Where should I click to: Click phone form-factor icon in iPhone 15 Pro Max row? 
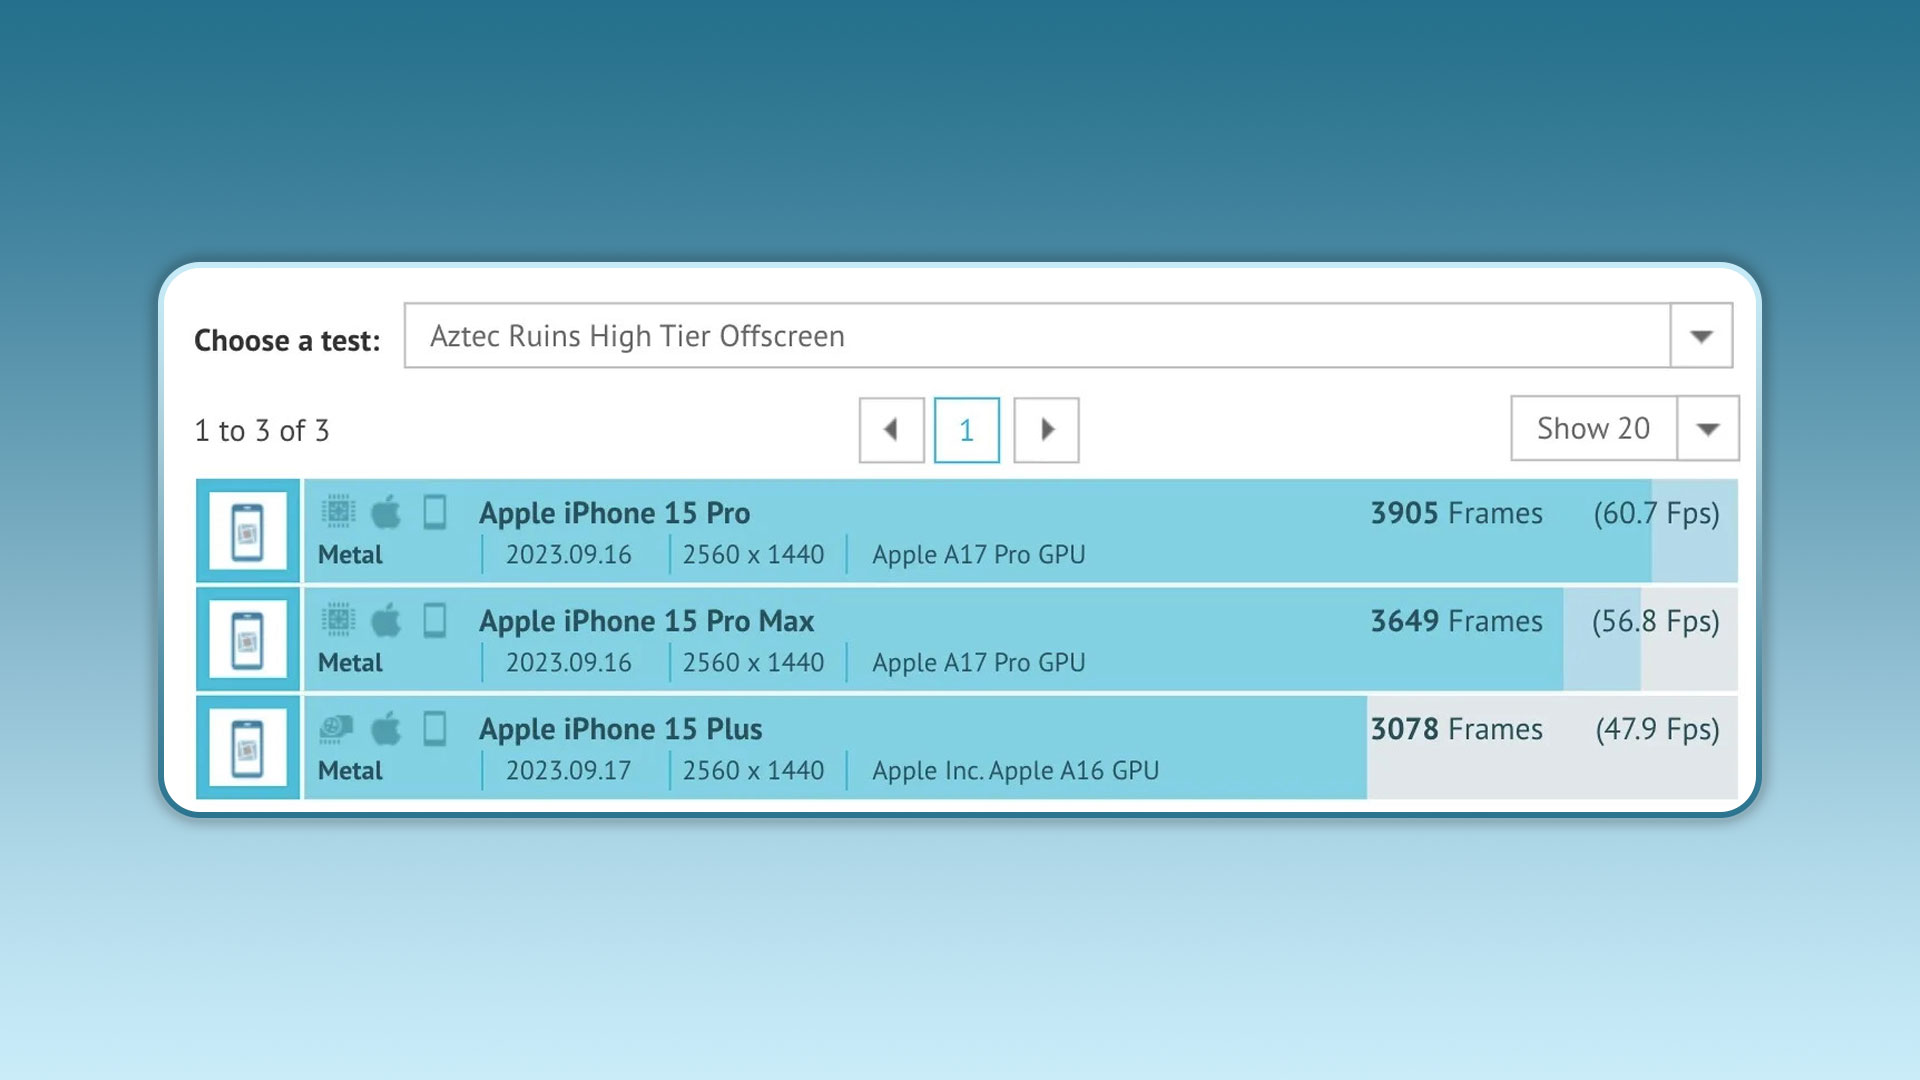(x=434, y=620)
